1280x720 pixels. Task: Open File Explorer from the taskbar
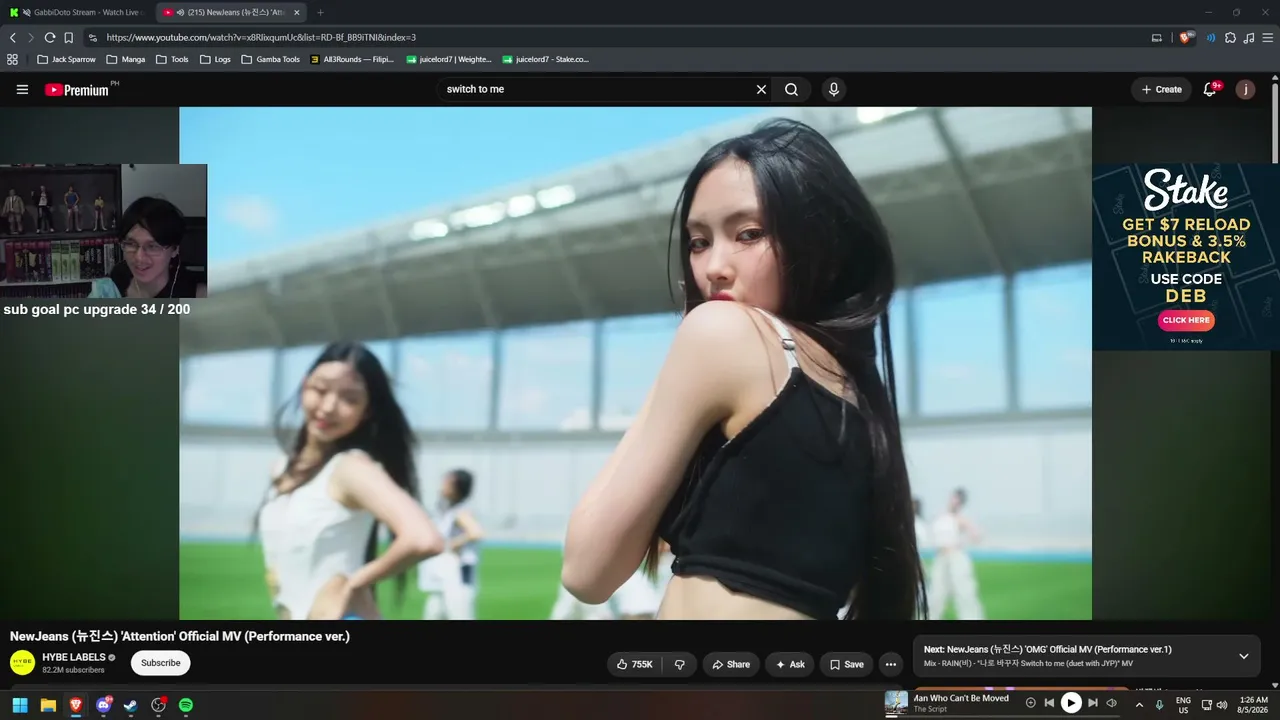point(48,705)
